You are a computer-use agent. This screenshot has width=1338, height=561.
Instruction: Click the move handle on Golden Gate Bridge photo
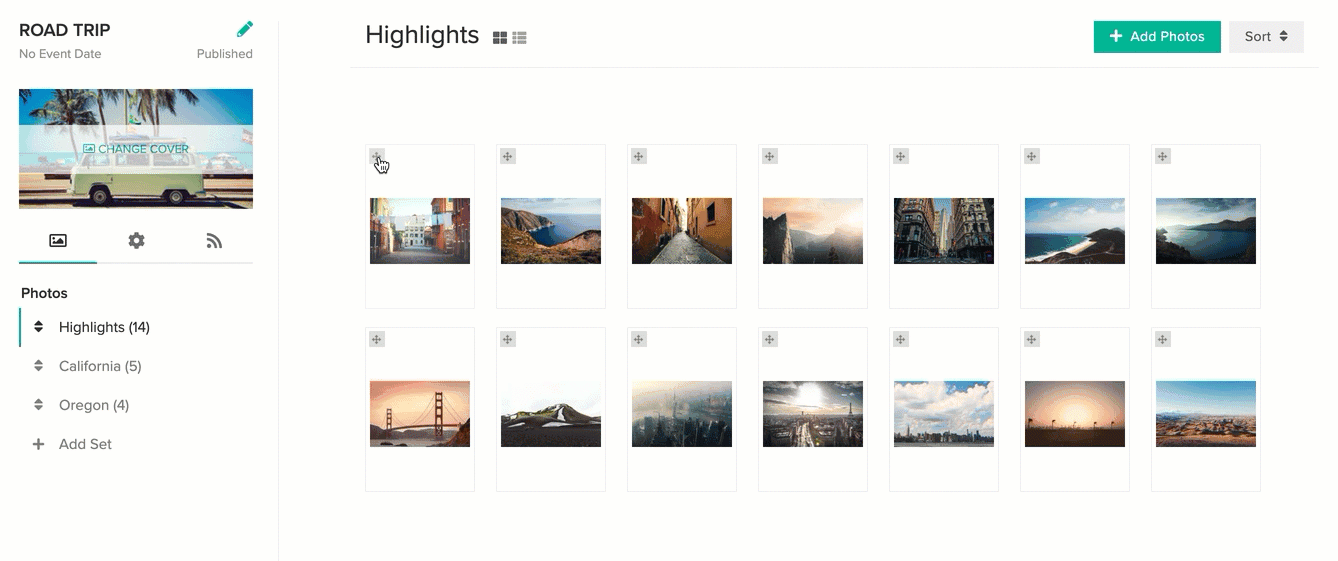click(377, 340)
